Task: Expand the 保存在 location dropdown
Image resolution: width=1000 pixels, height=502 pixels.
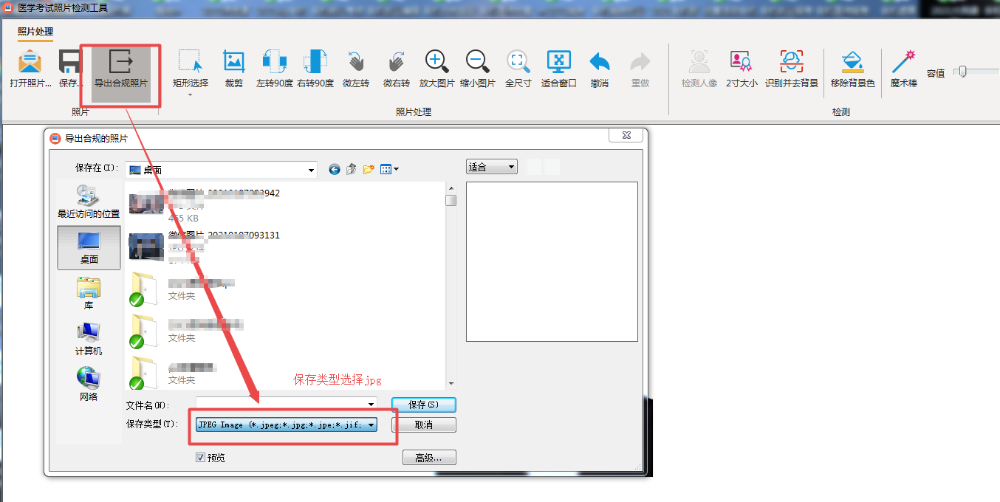Action: [311, 169]
